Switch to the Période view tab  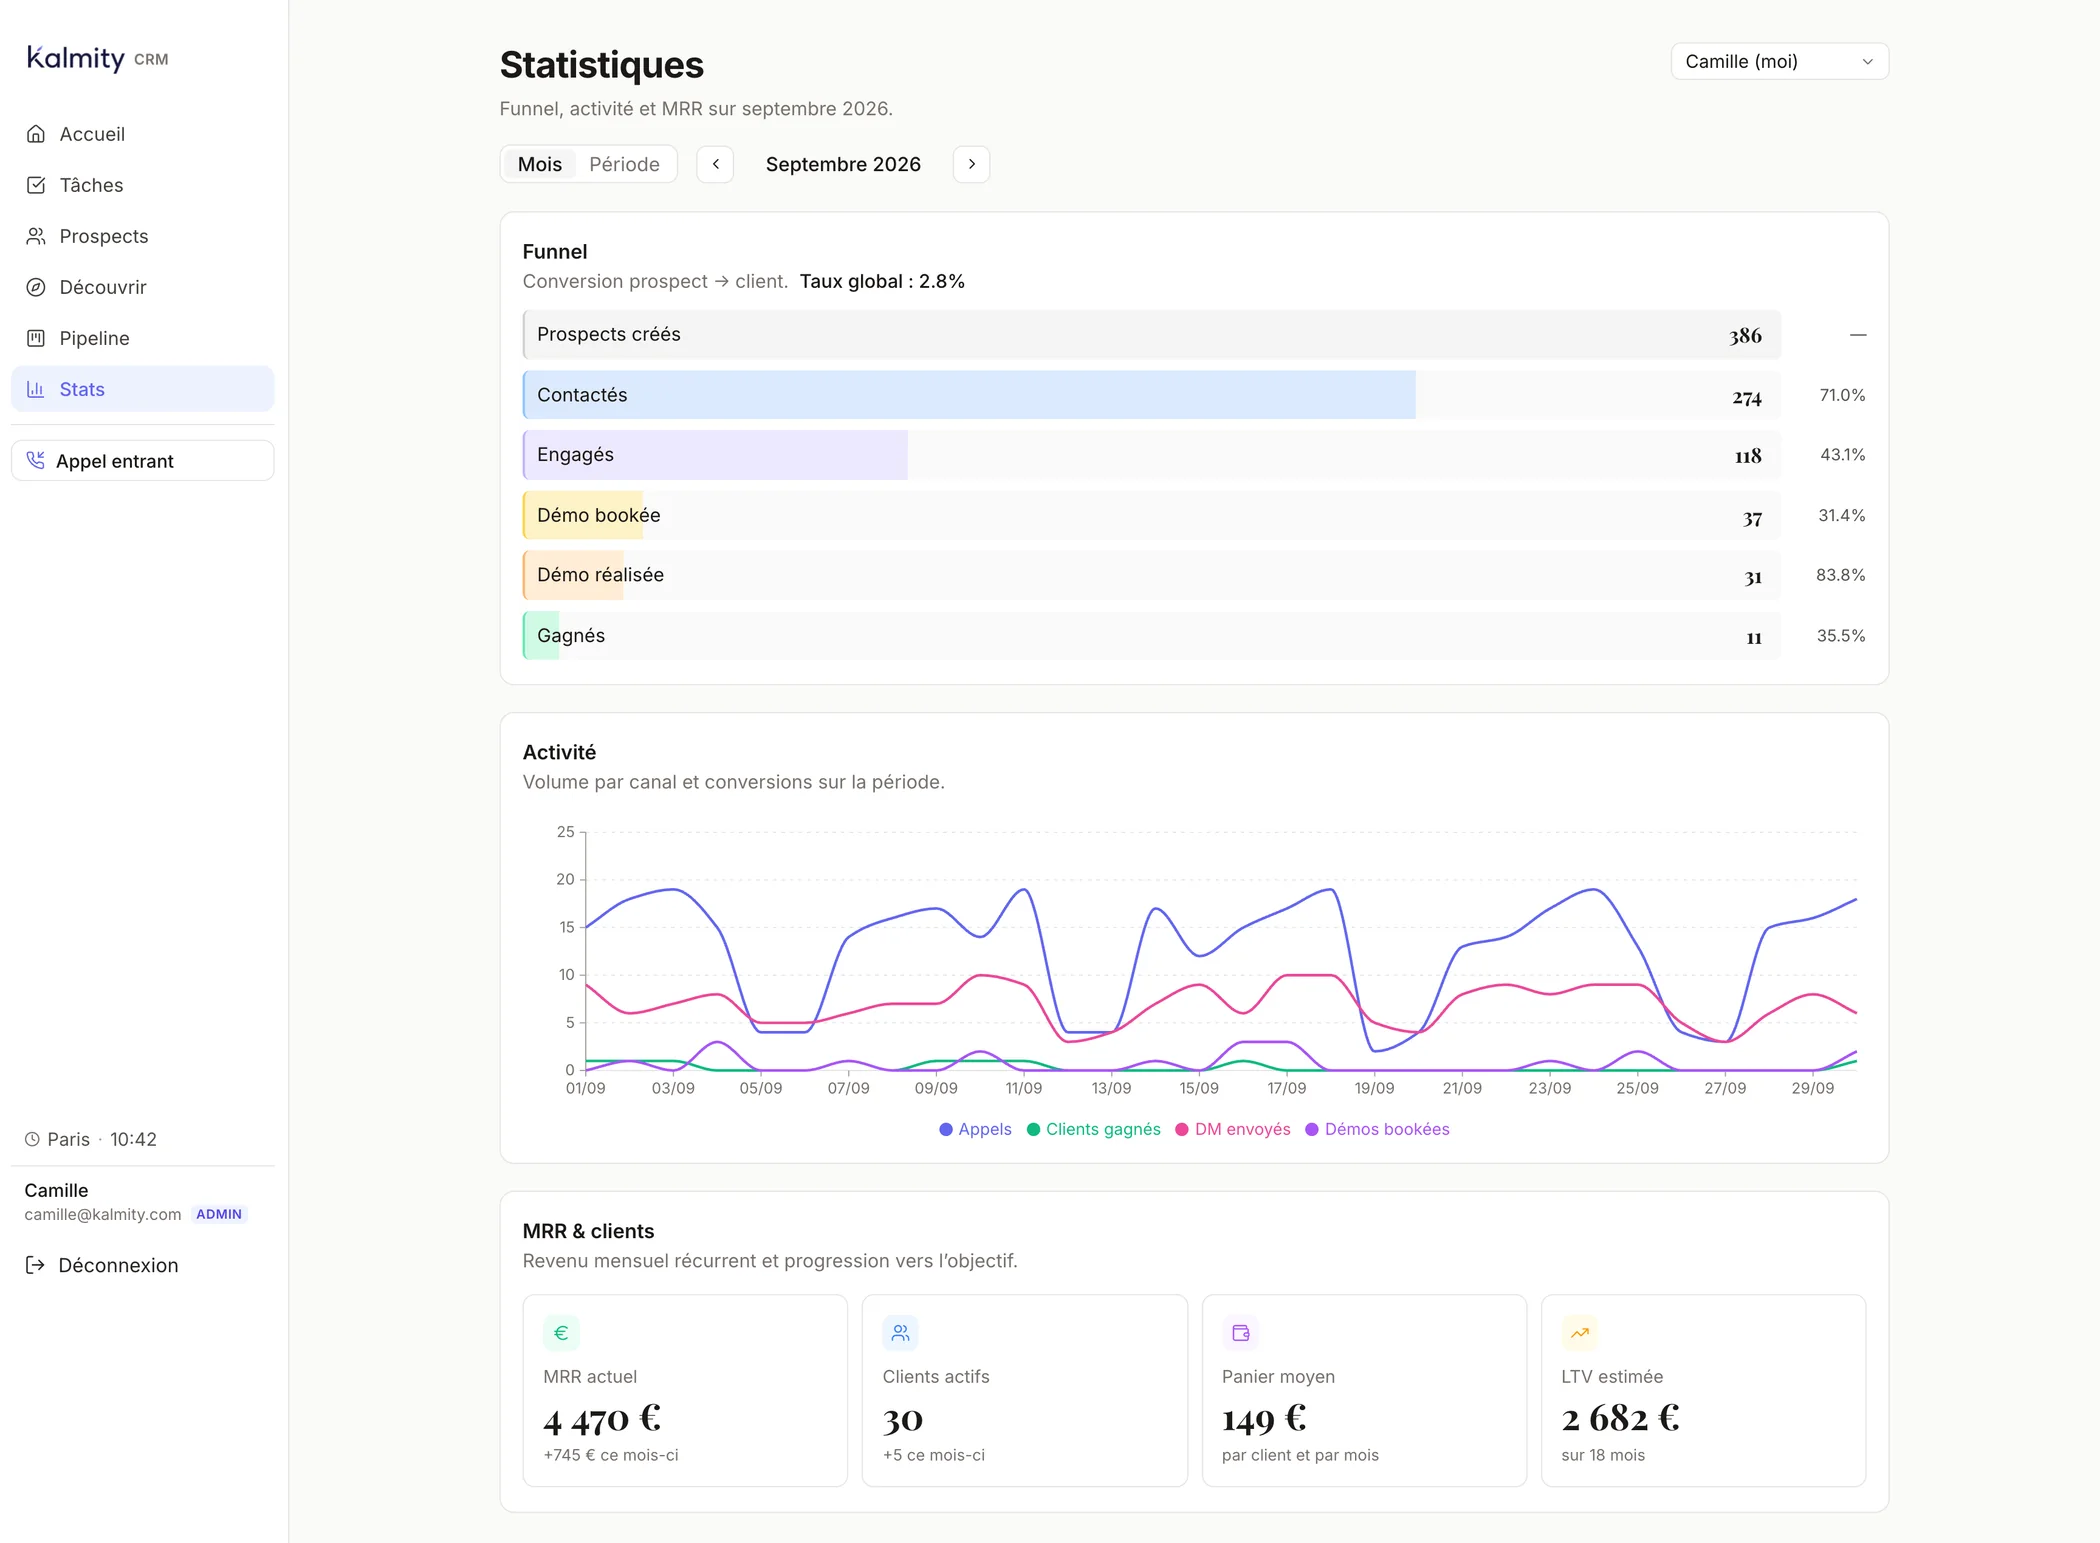[x=624, y=164]
